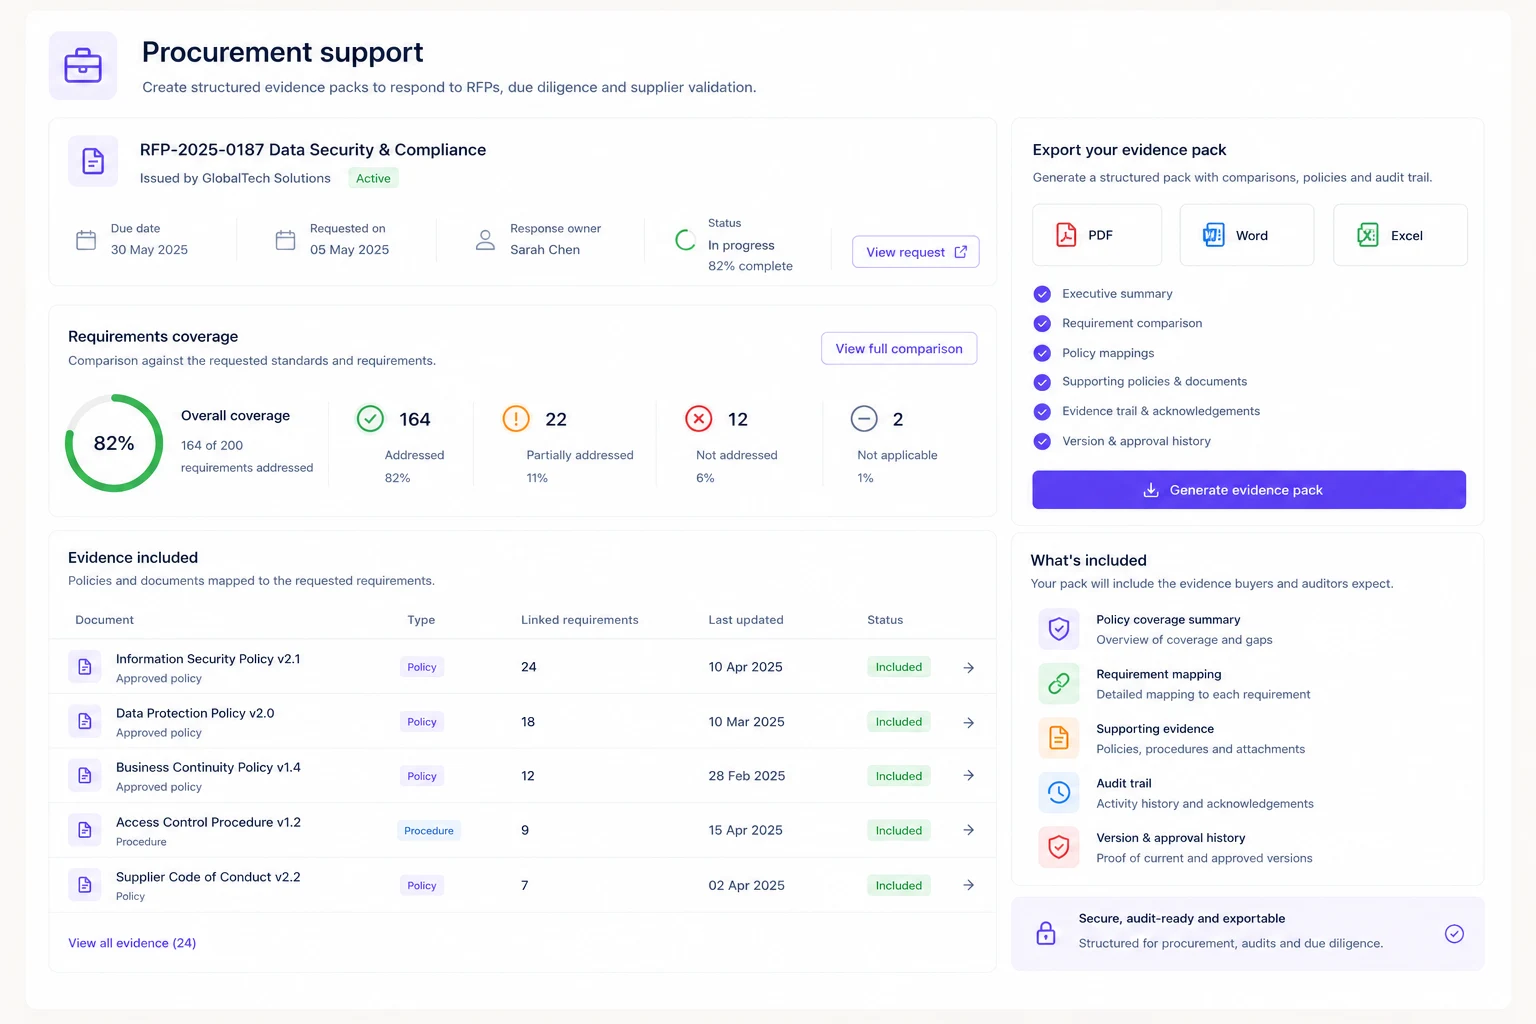Image resolution: width=1536 pixels, height=1024 pixels.
Task: Click the orange Partially addressed warning icon
Action: pos(516,419)
